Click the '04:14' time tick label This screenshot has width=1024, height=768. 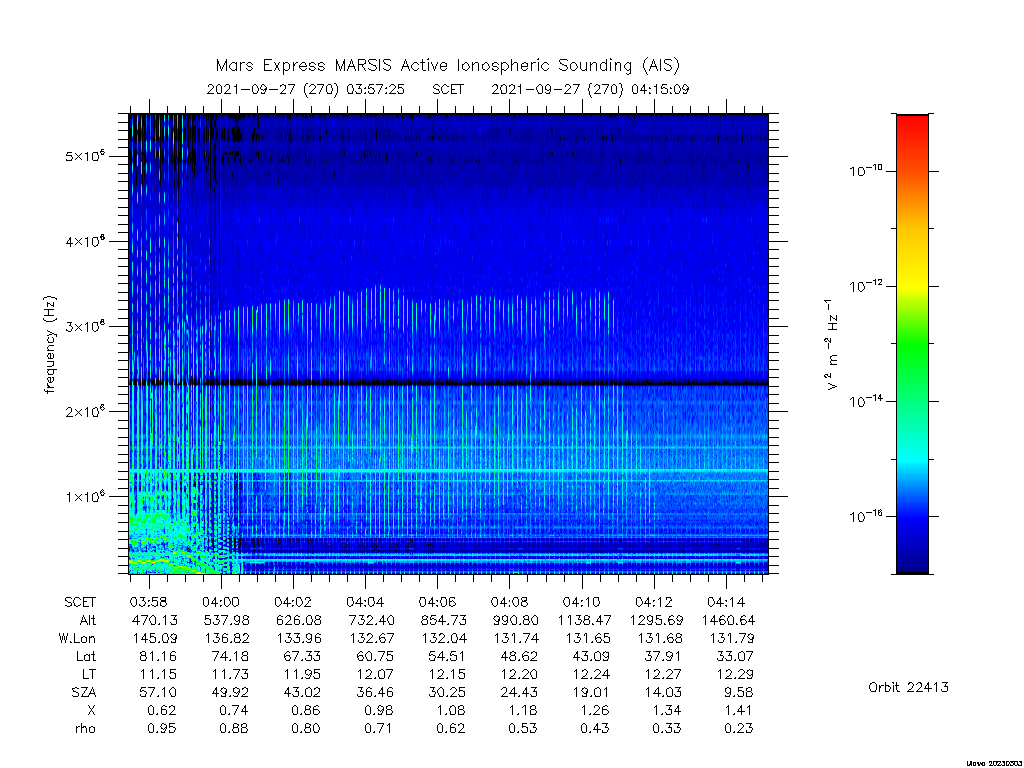click(726, 602)
